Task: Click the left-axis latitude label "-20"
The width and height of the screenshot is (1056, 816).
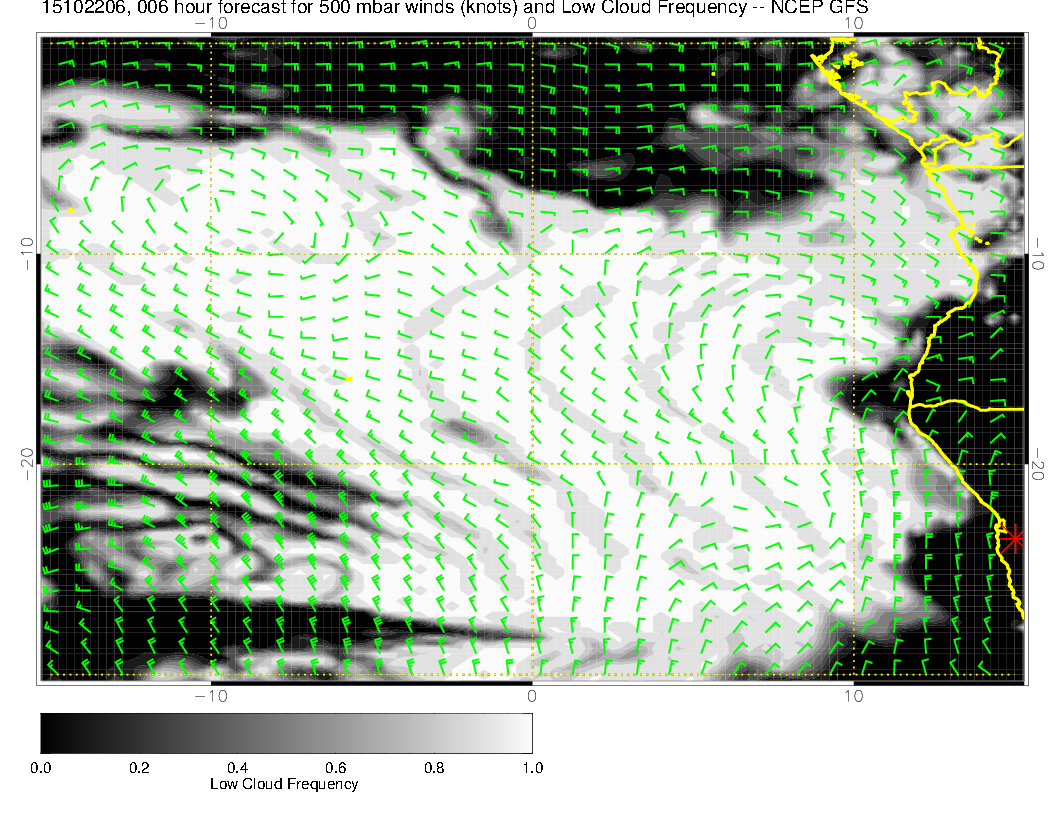Action: (x=27, y=464)
